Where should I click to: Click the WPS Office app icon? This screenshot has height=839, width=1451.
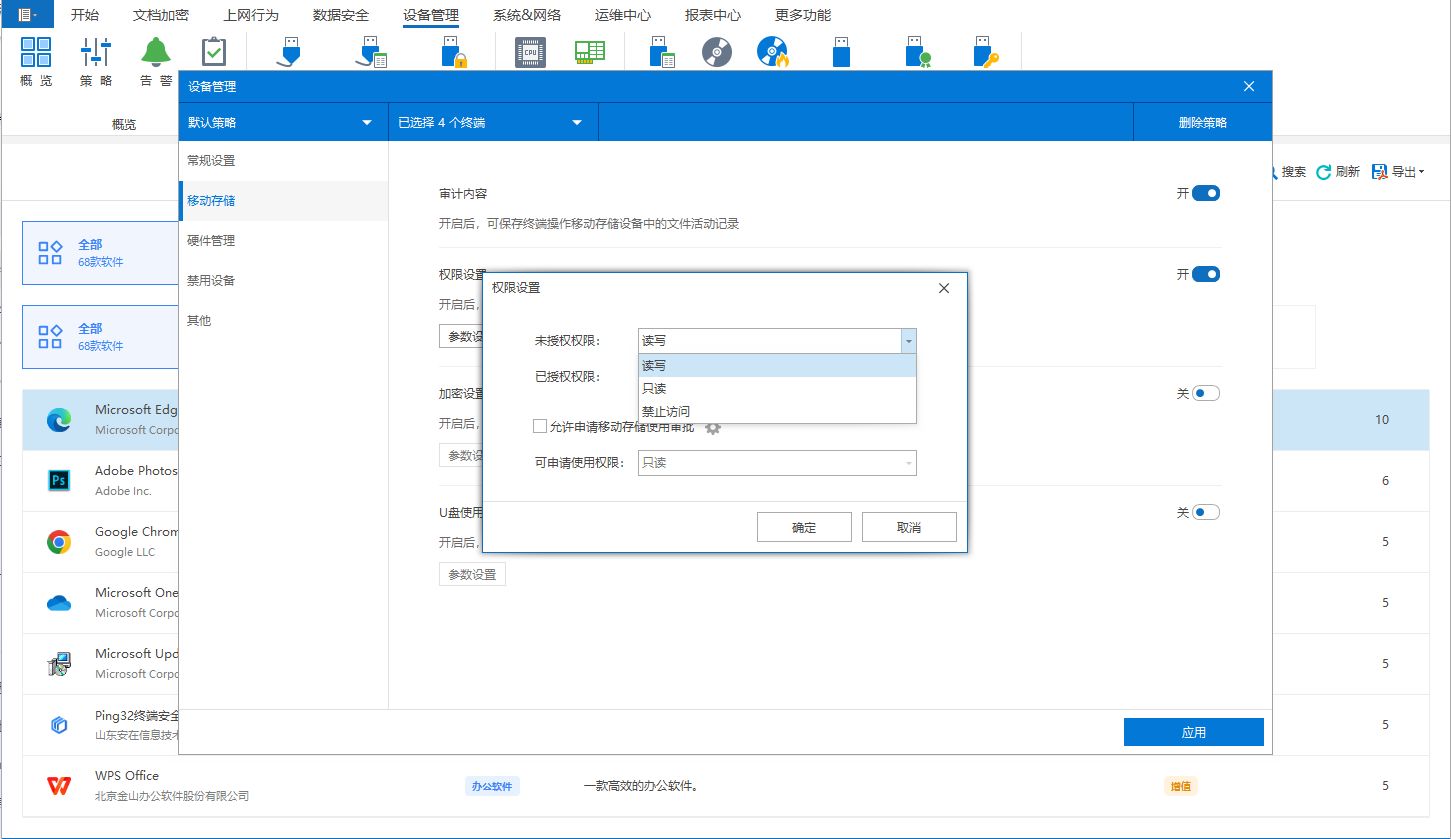click(x=59, y=786)
